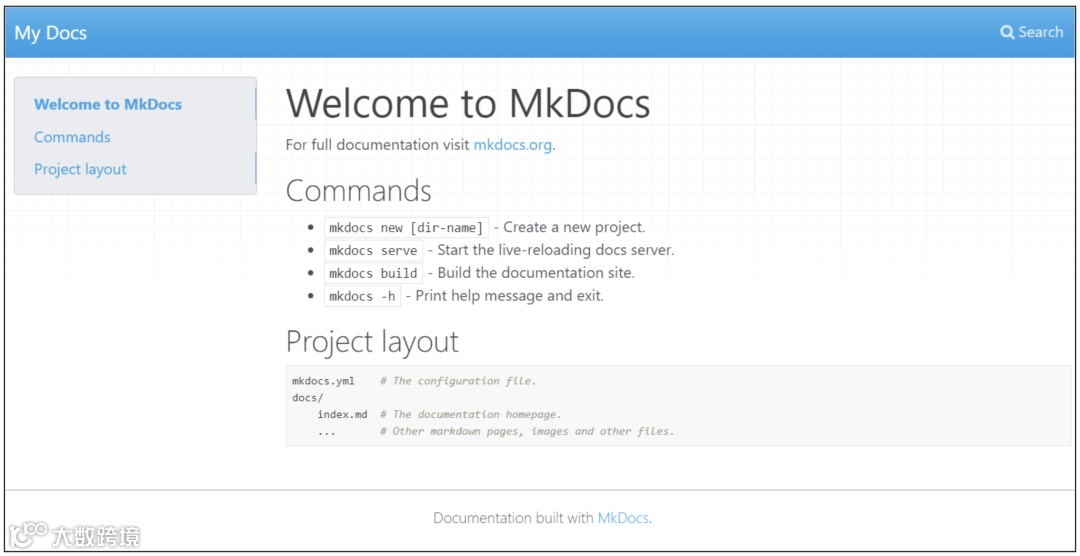Click the docs/ line in code block
Screen dimensions: 1080x556
click(x=308, y=398)
